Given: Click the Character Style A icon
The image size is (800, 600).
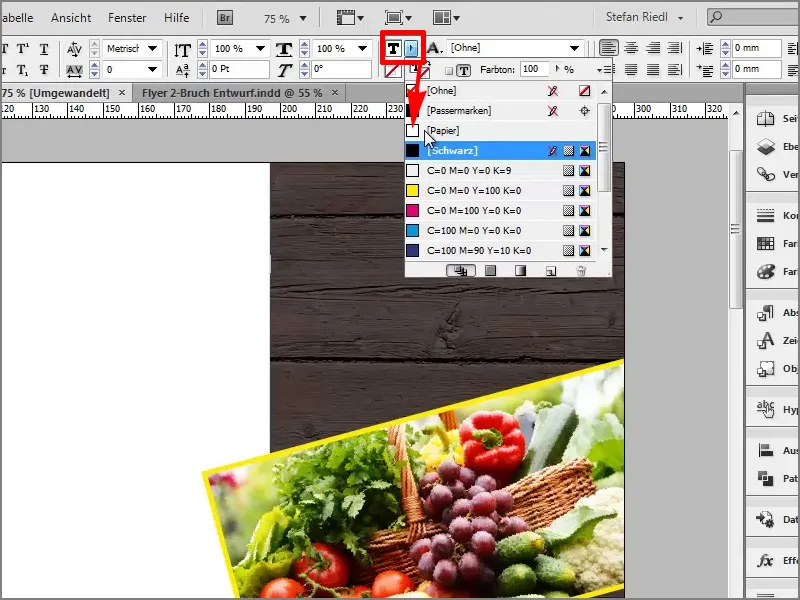Looking at the screenshot, I should 434,48.
